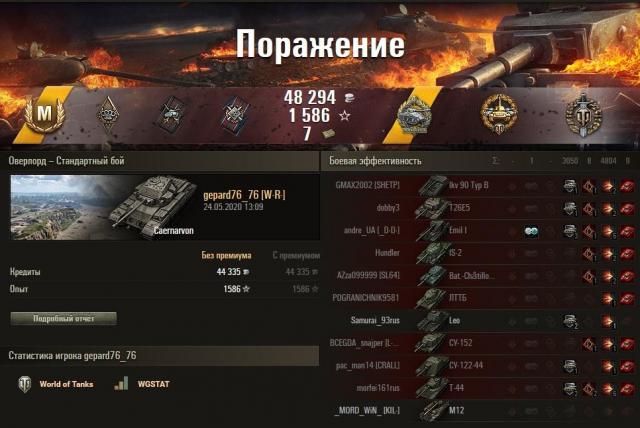This screenshot has width=640, height=428.
Task: Open the WGSTAT bar chart icon
Action: point(121,384)
